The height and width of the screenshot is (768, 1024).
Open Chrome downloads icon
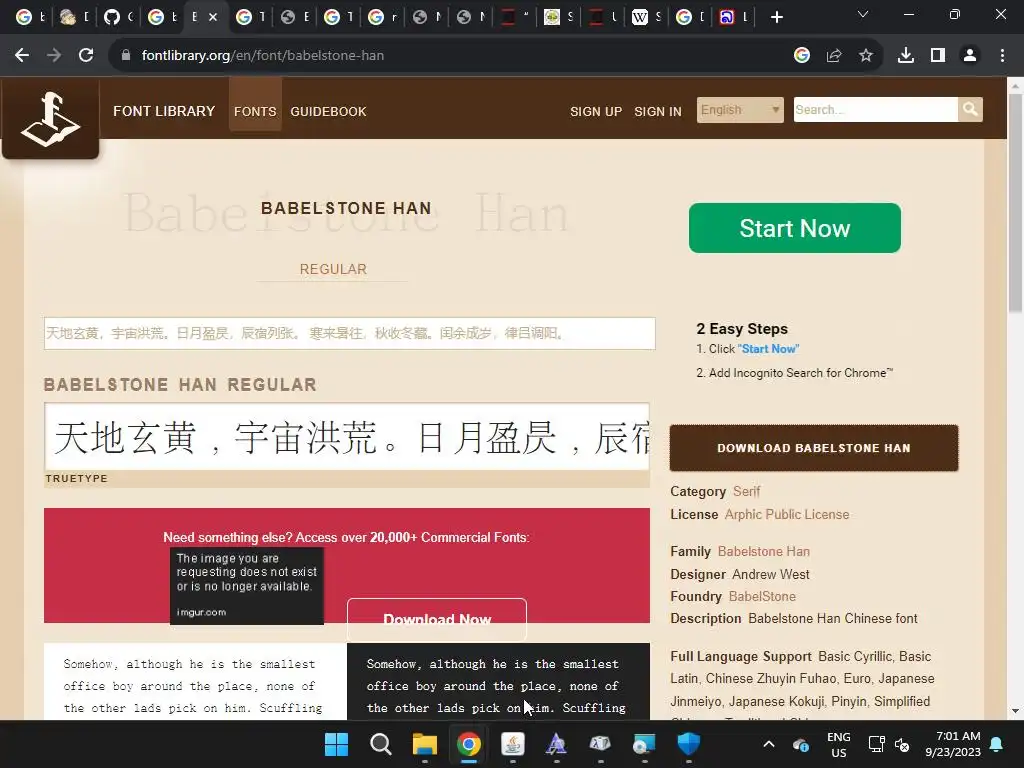[906, 56]
